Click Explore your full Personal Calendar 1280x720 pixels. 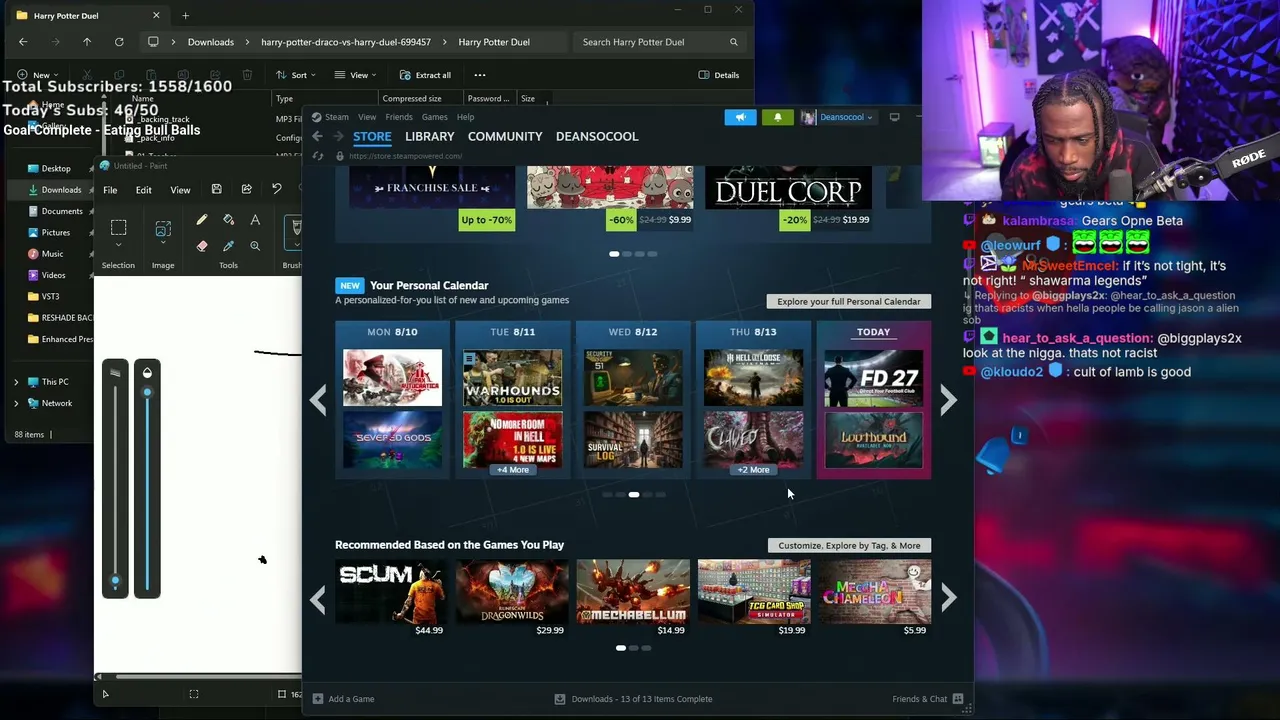pos(849,301)
